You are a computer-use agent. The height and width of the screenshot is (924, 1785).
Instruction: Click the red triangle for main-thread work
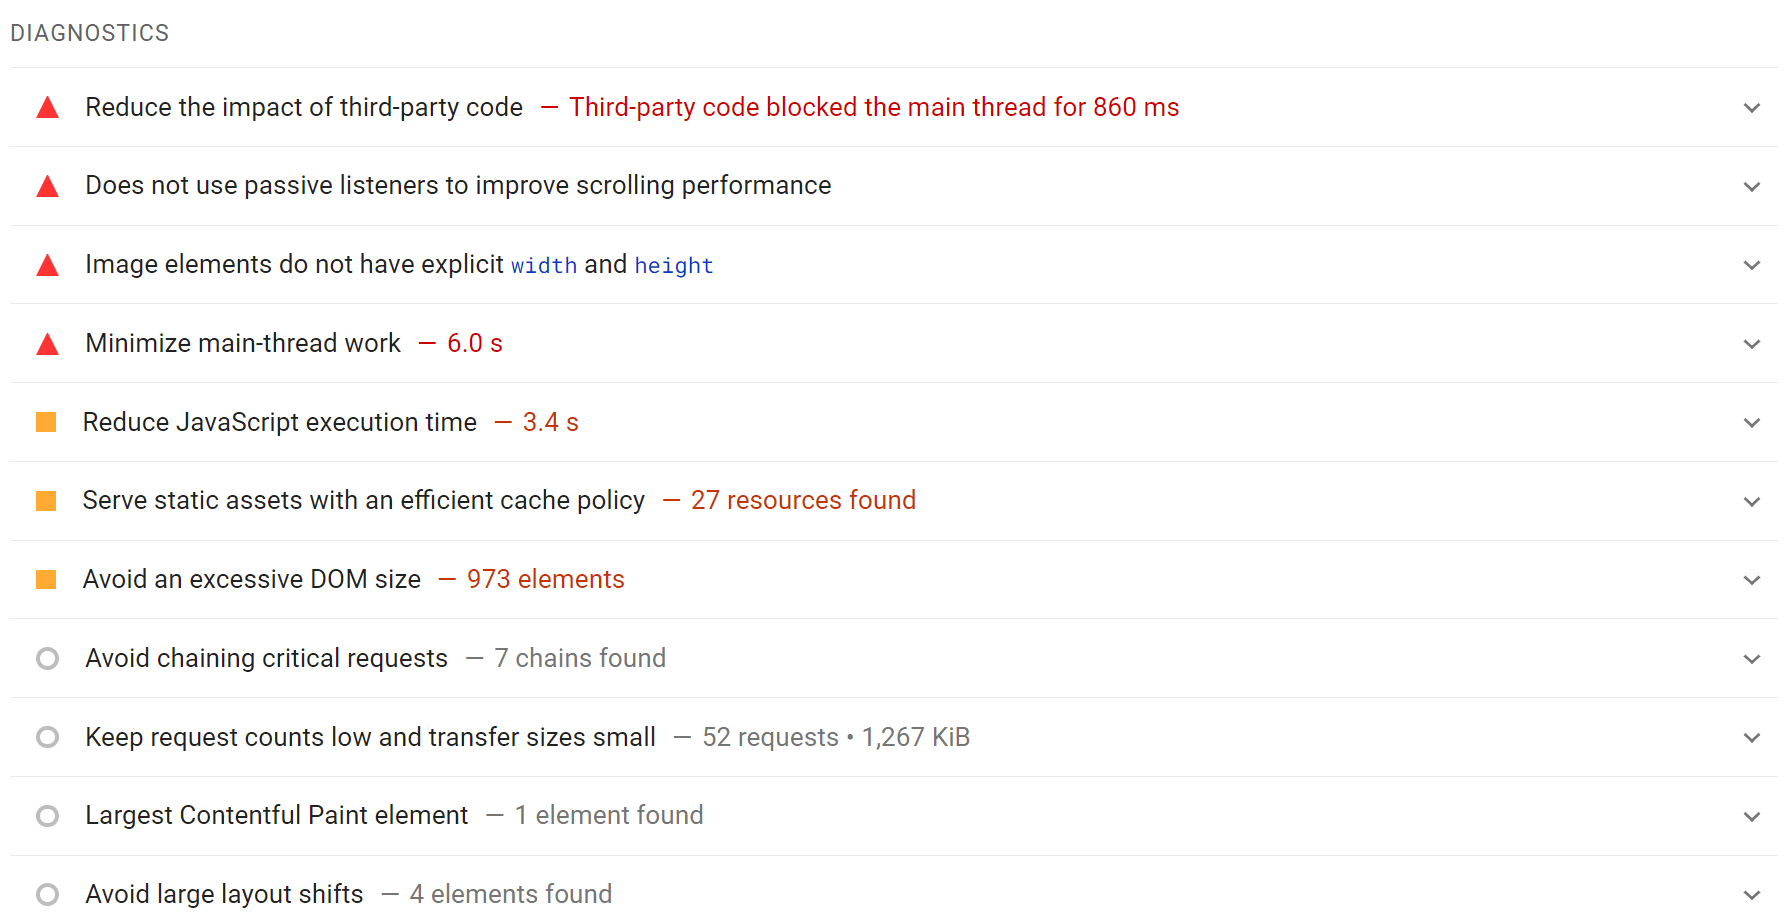point(47,343)
